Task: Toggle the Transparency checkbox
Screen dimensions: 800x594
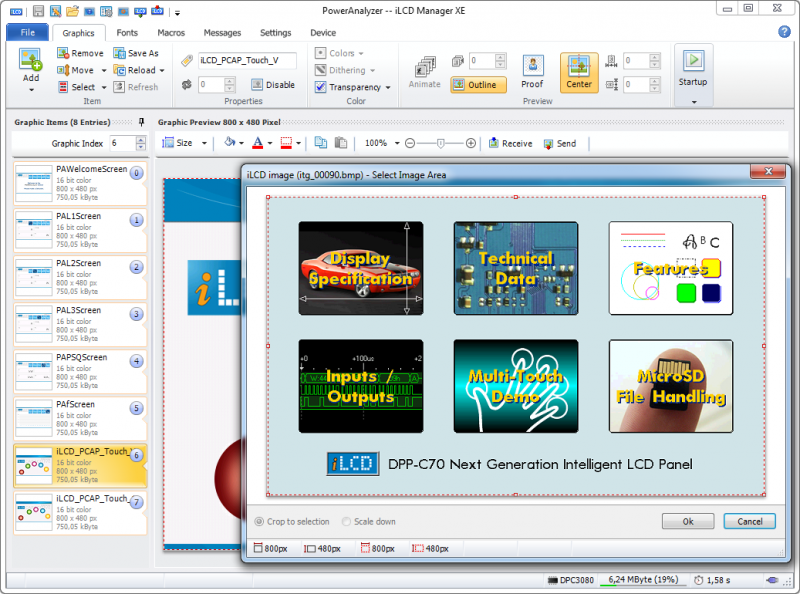Action: click(320, 87)
